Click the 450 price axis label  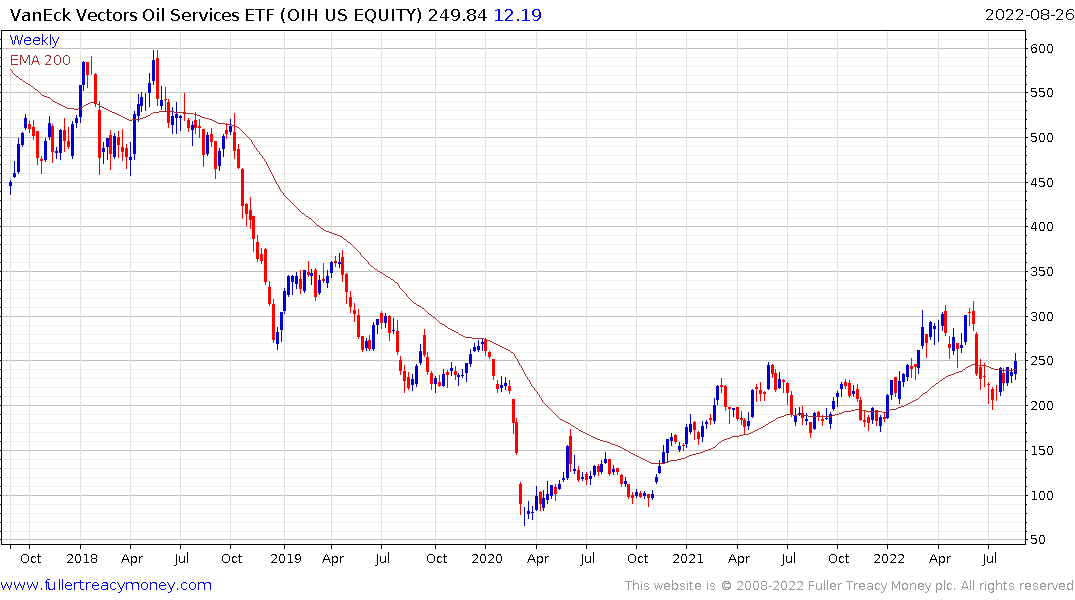1041,182
